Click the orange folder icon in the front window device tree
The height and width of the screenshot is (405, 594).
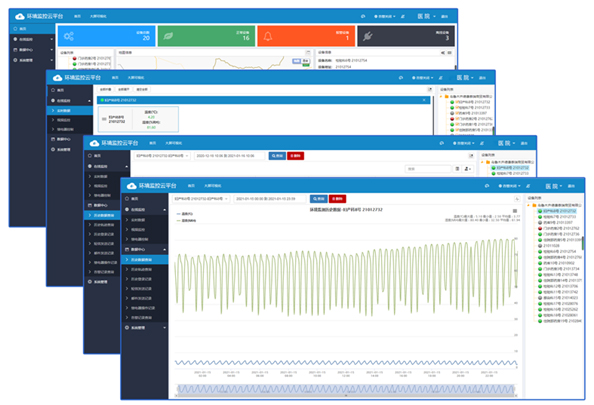[x=534, y=205]
